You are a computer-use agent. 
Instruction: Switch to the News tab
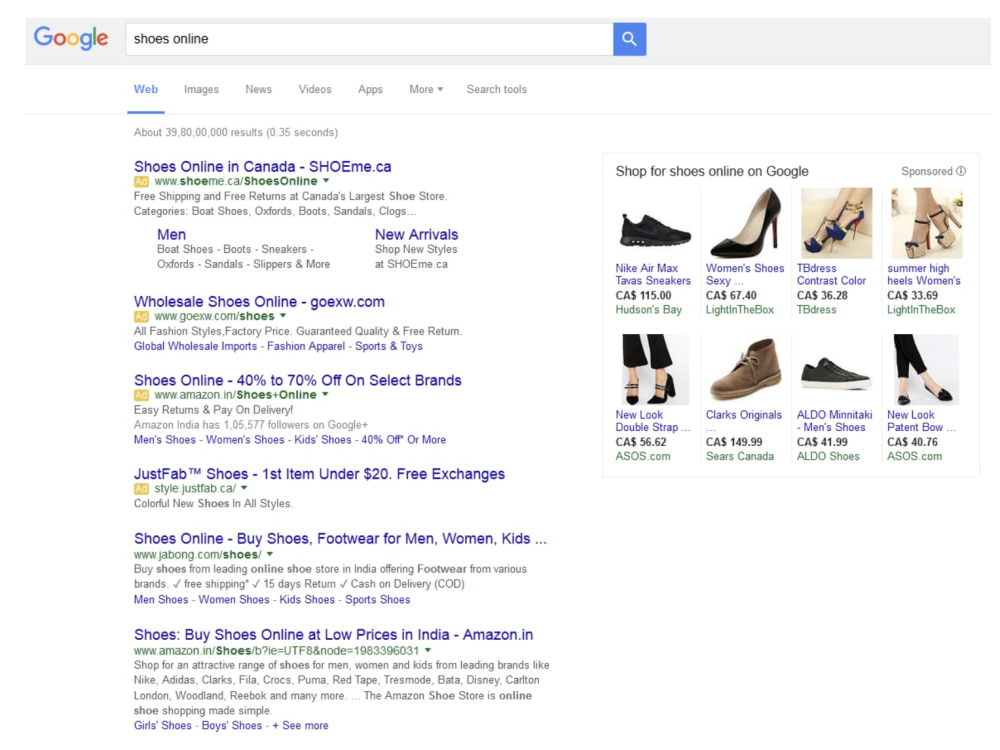(x=258, y=89)
